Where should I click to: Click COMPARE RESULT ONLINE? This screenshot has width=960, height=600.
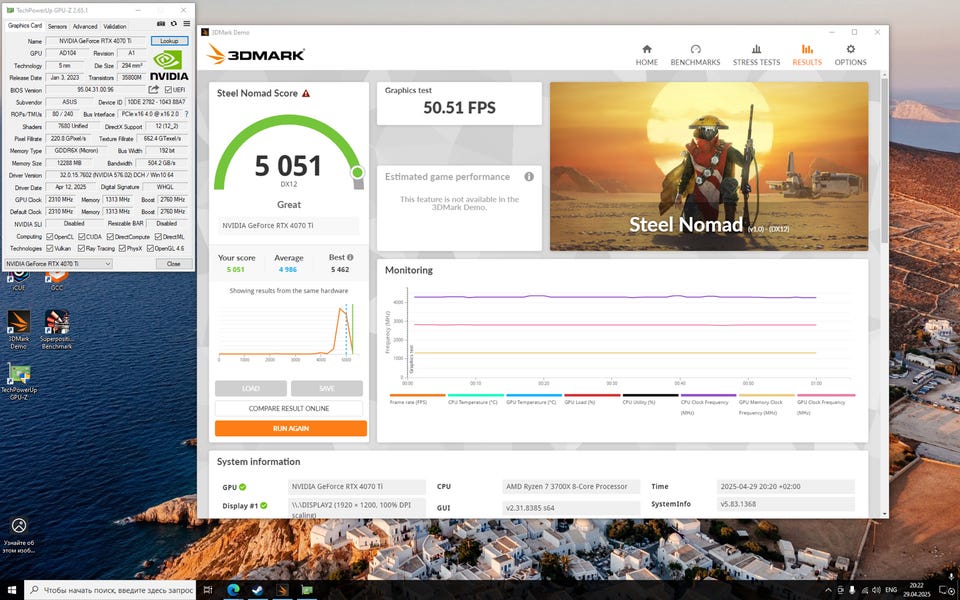pyautogui.click(x=288, y=408)
